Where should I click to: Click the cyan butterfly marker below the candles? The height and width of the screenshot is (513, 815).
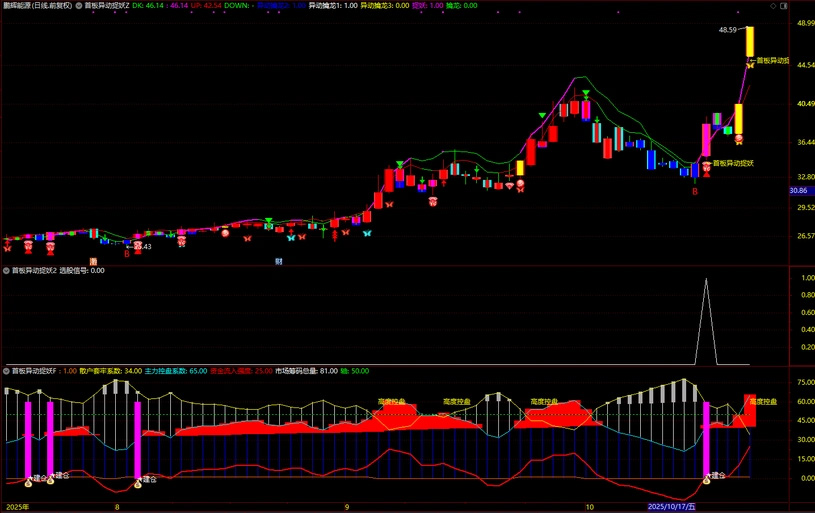click(x=367, y=233)
